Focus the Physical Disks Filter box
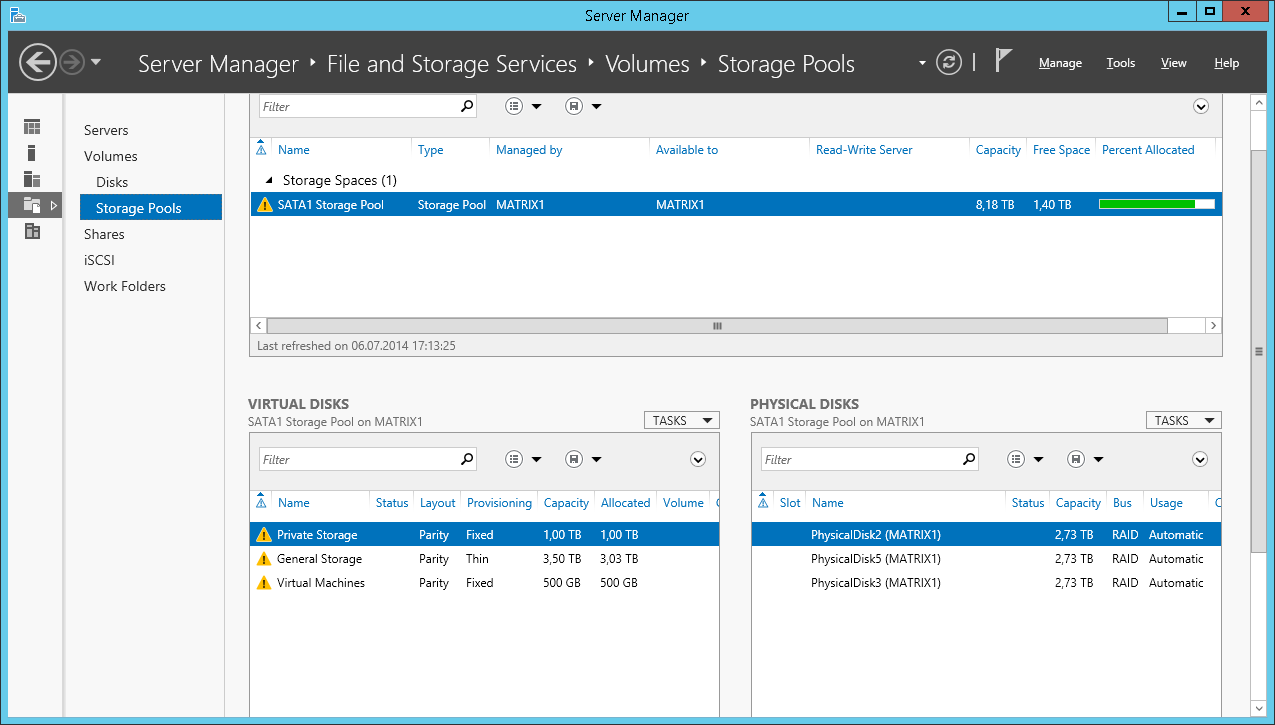Screen dimensions: 1275x725 click(x=861, y=459)
